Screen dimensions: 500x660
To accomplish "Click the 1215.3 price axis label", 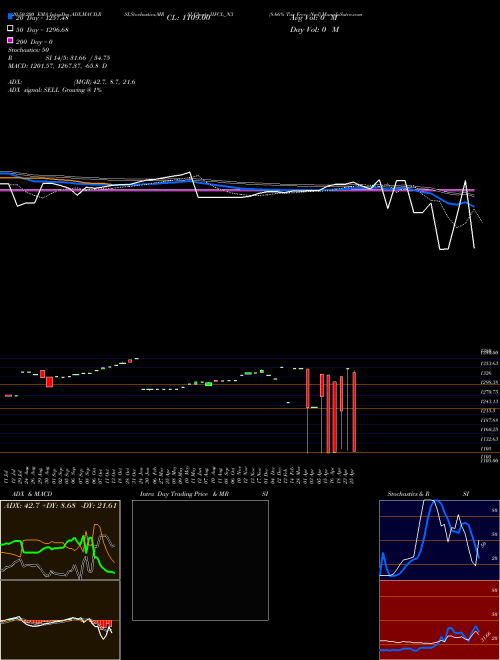I will point(489,410).
